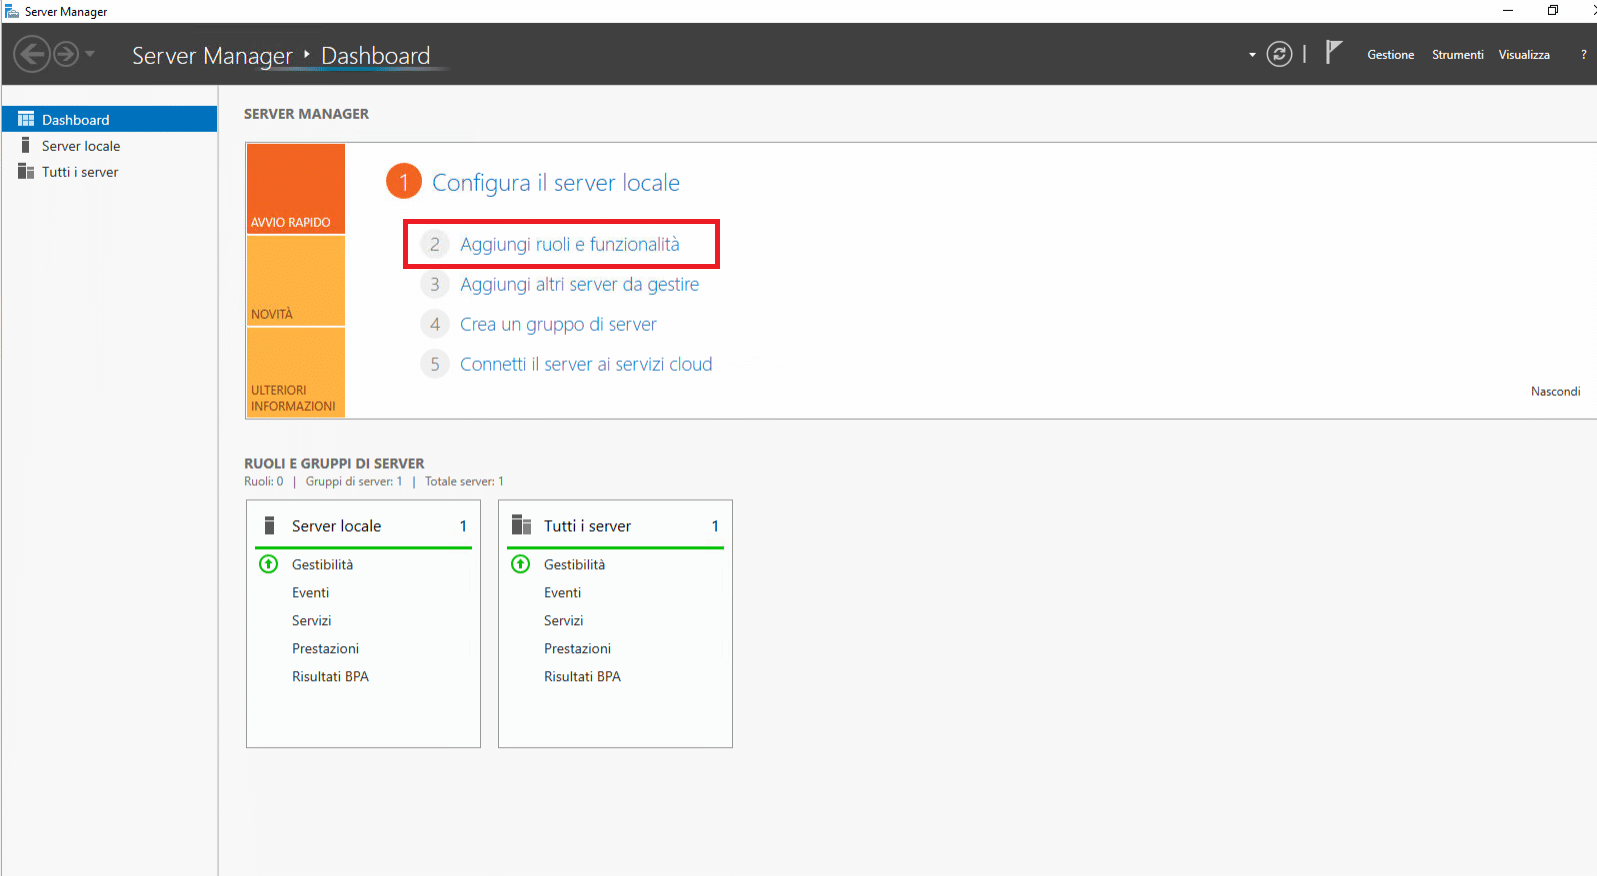Click the Tutti i server icon in sidebar
This screenshot has height=876, width=1597.
point(26,171)
